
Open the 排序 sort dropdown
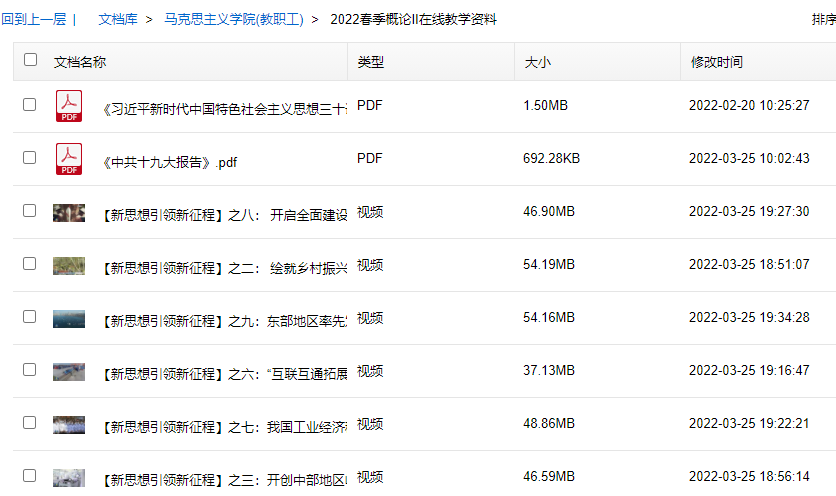click(823, 19)
